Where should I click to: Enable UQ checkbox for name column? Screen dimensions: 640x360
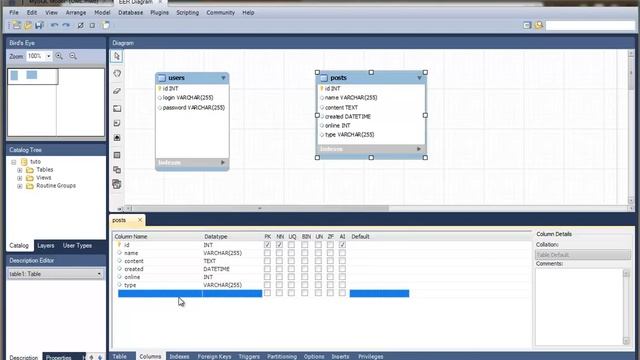point(291,253)
